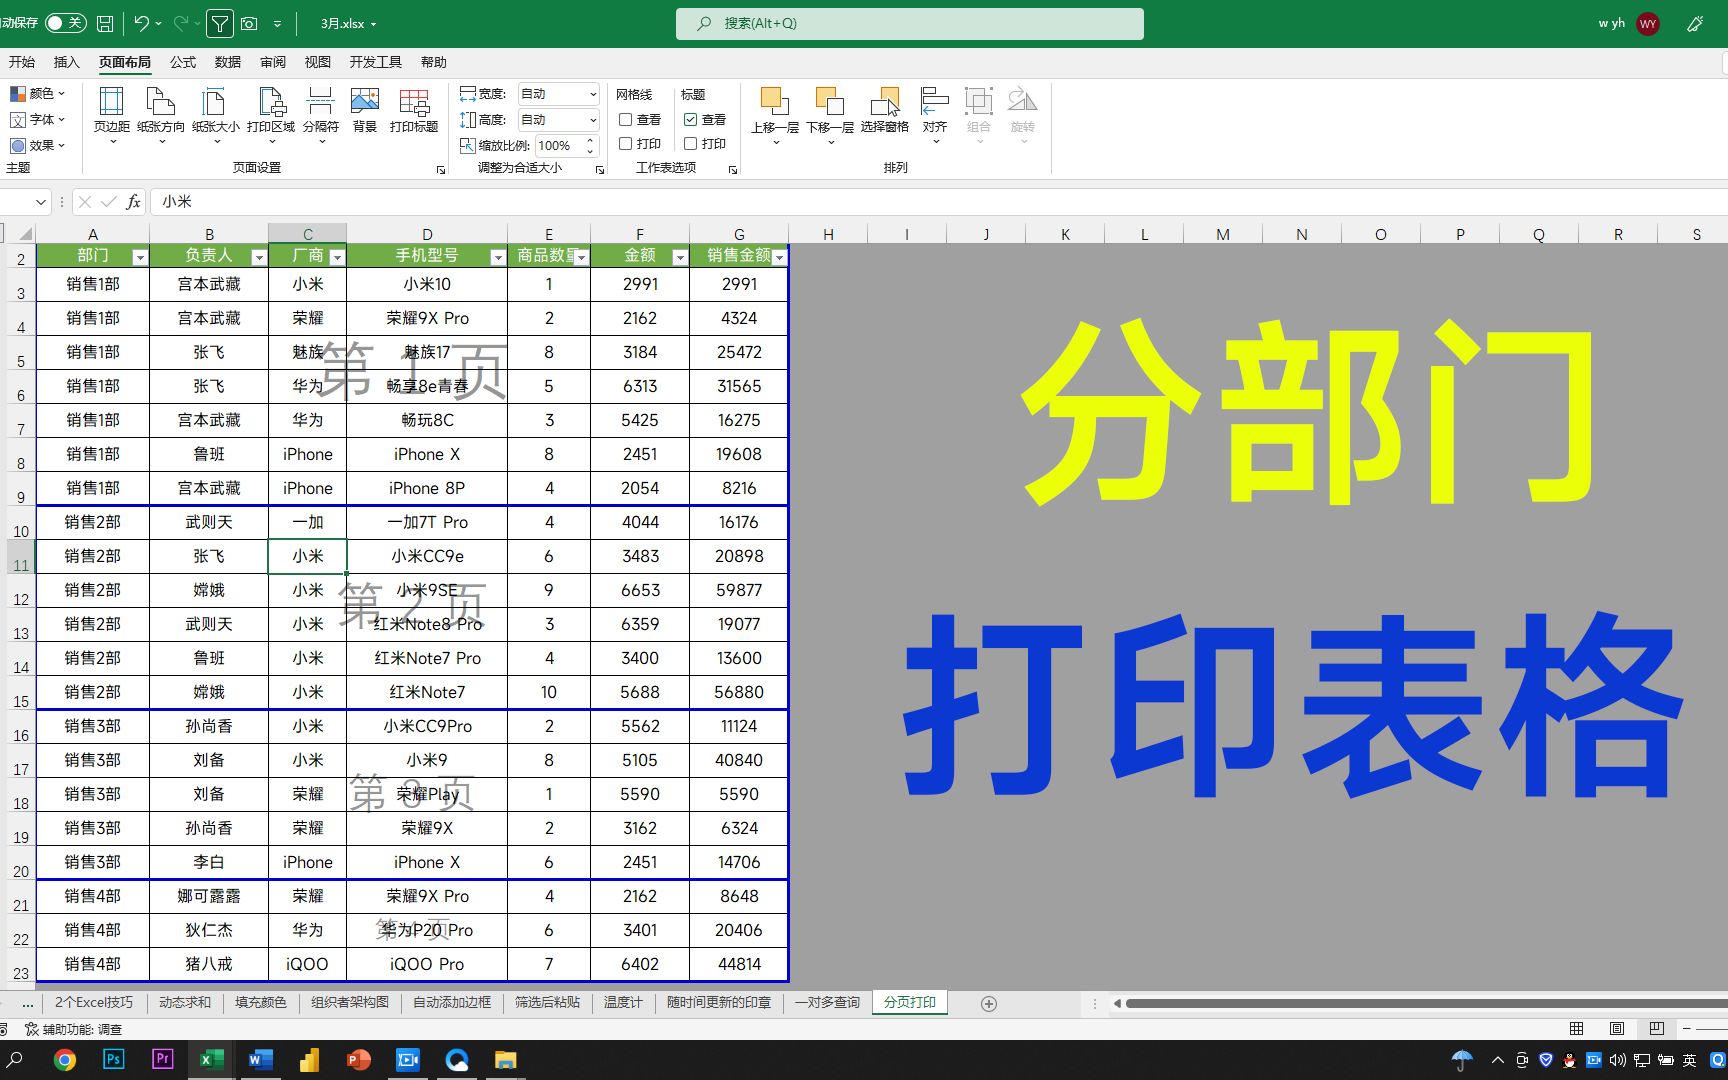This screenshot has height=1080, width=1728.
Task: Check 网格线 打印 gridlines print checkbox
Action: [x=625, y=143]
